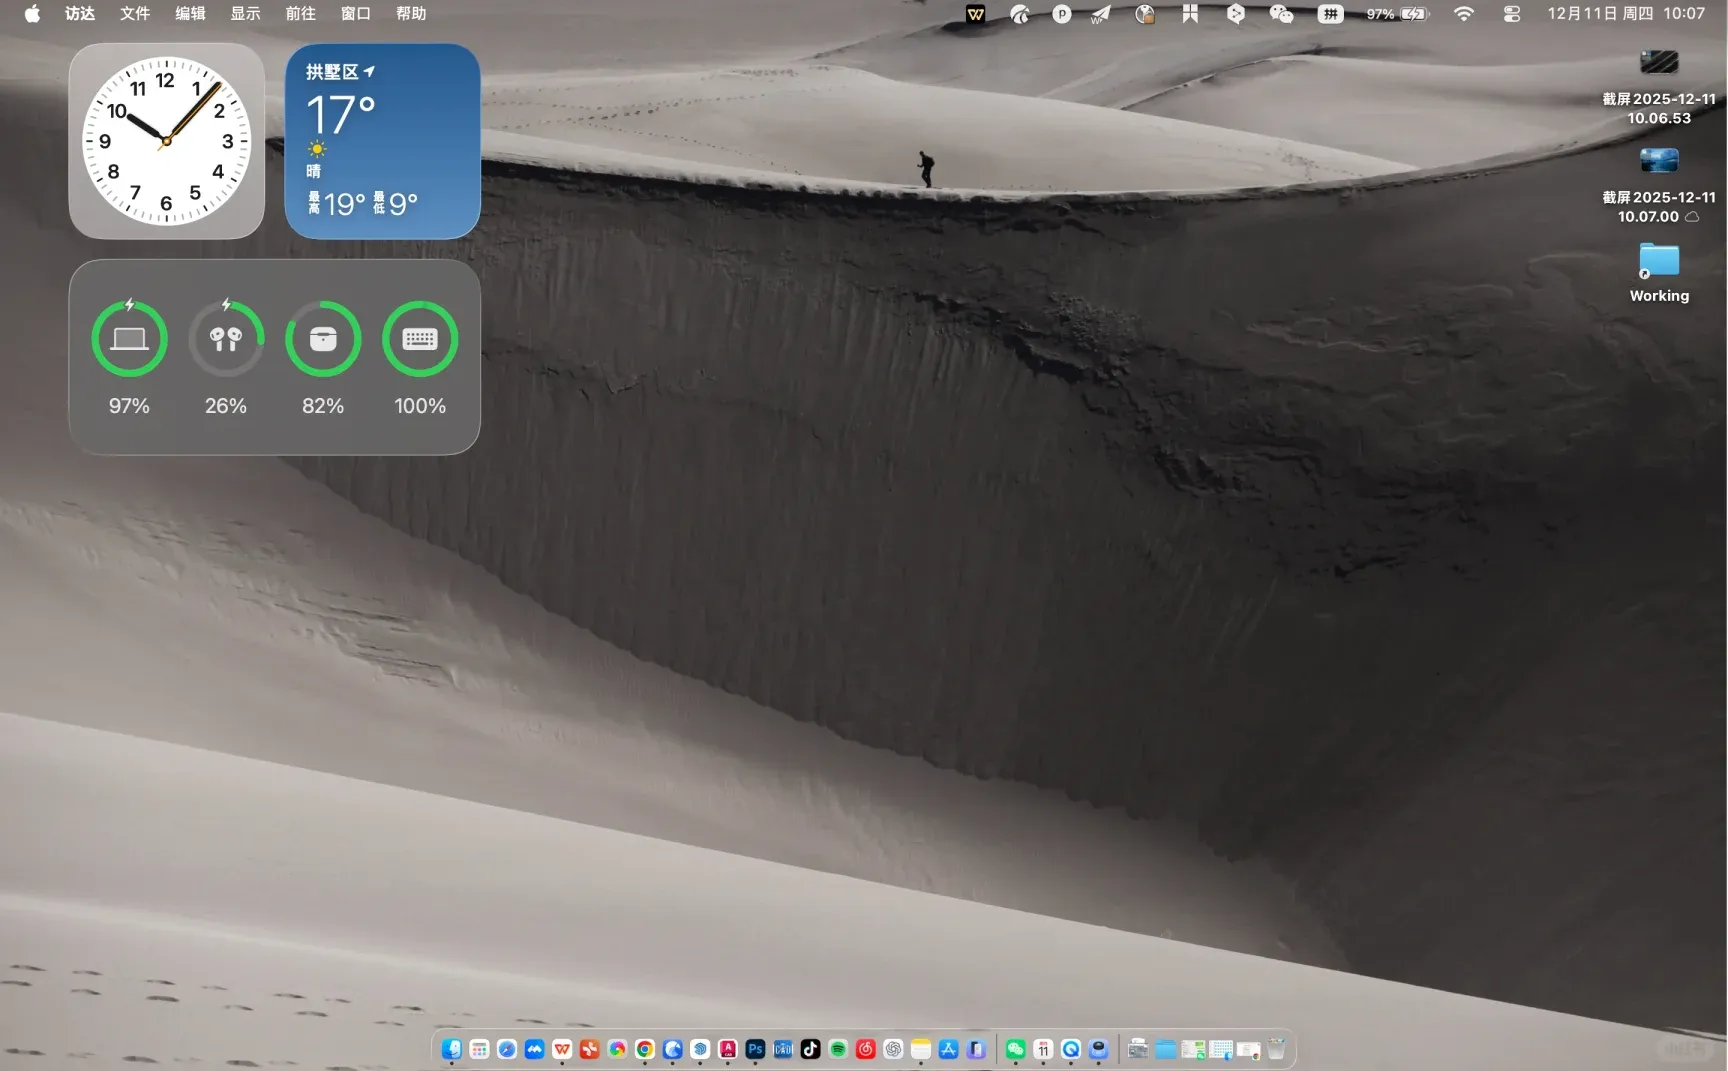This screenshot has width=1728, height=1071.
Task: Click the keyboard 100% battery ring
Action: coord(420,339)
